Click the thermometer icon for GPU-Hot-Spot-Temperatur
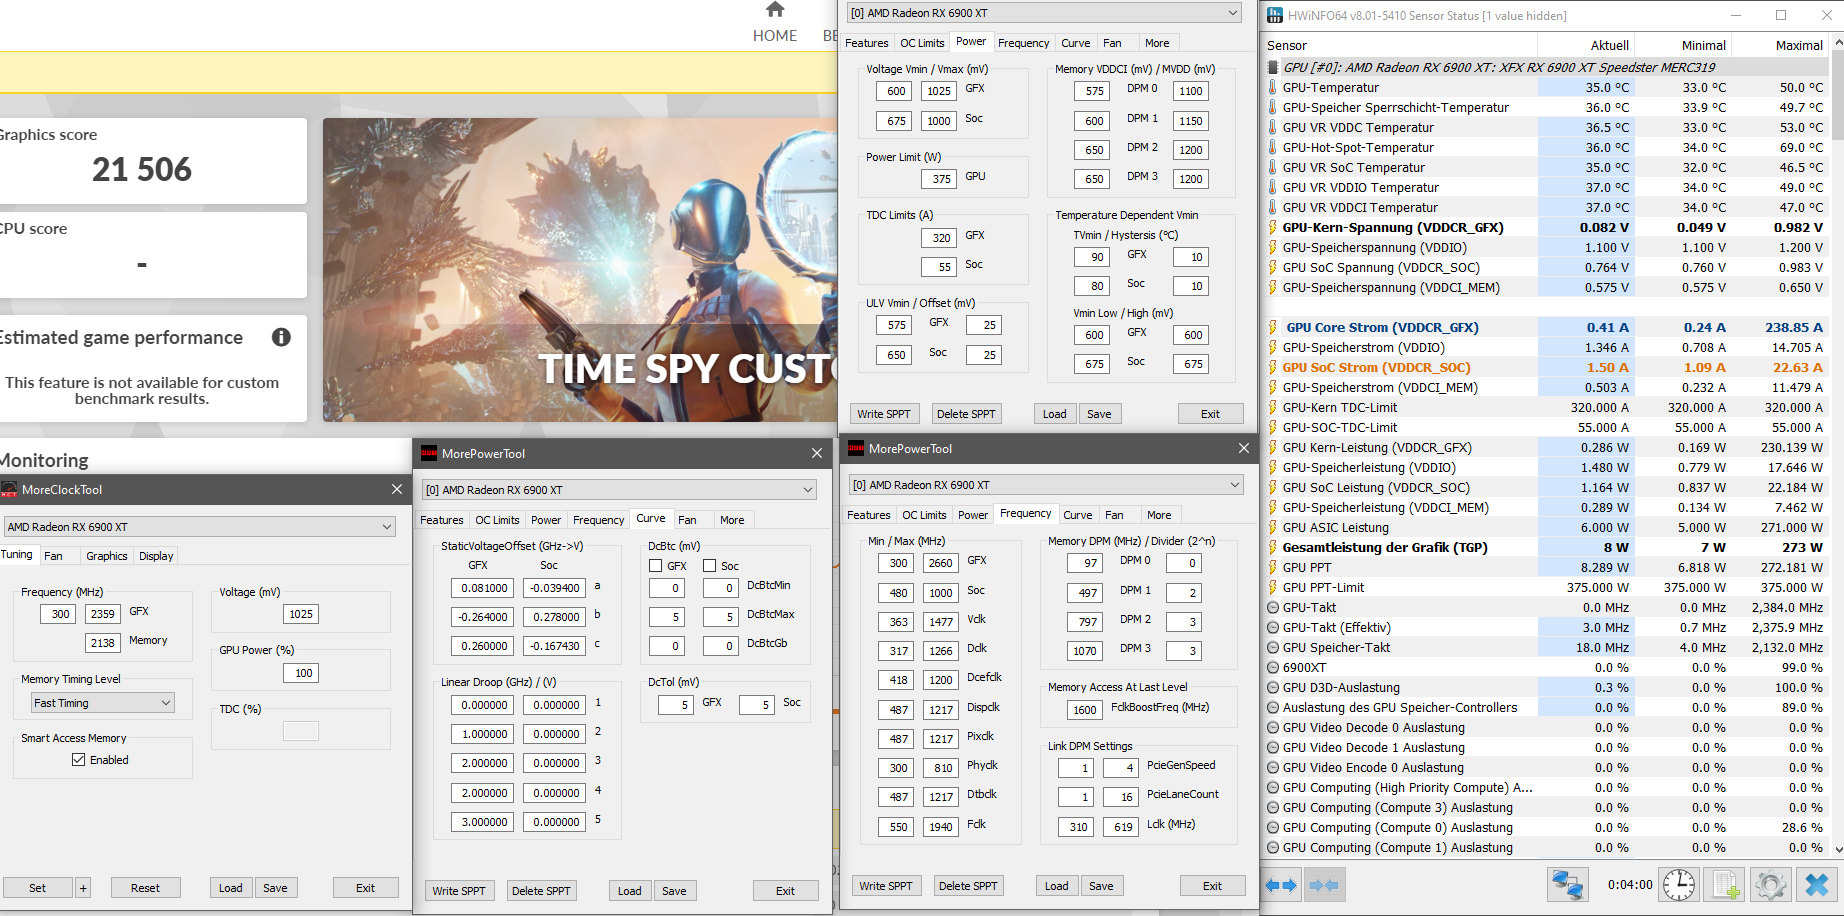The image size is (1844, 916). pyautogui.click(x=1273, y=147)
